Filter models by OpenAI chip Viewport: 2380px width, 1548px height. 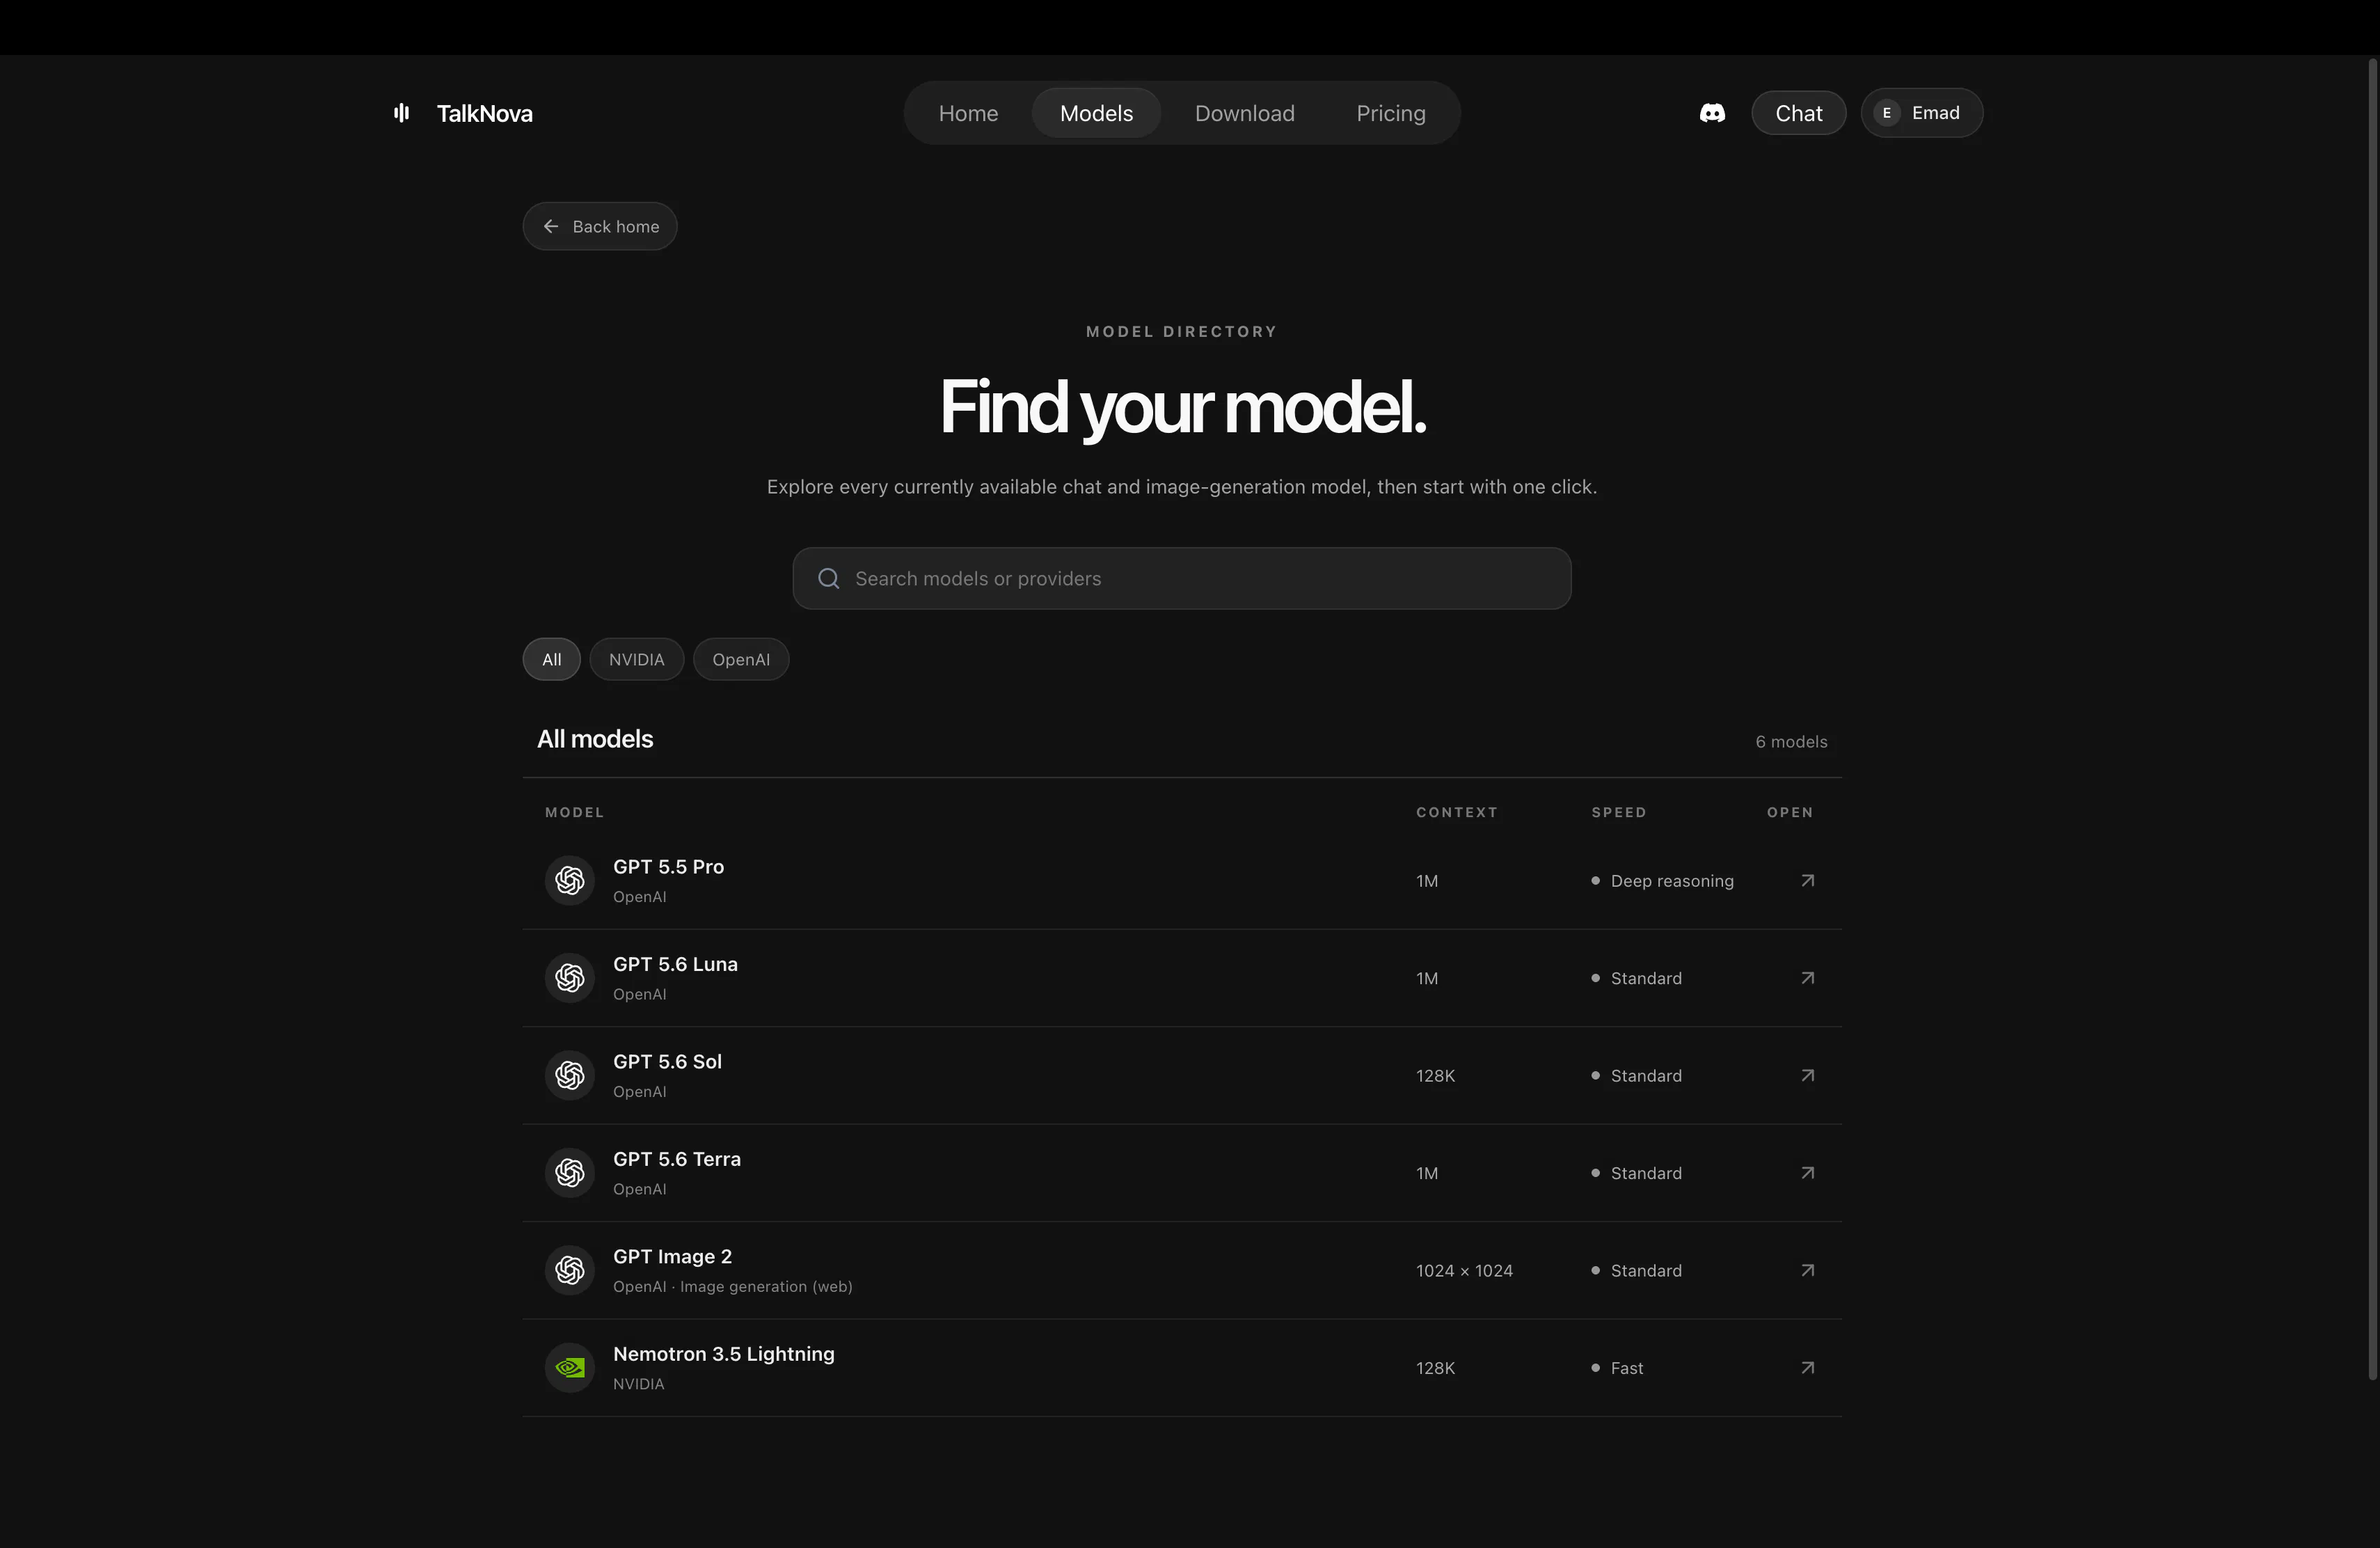coord(741,660)
